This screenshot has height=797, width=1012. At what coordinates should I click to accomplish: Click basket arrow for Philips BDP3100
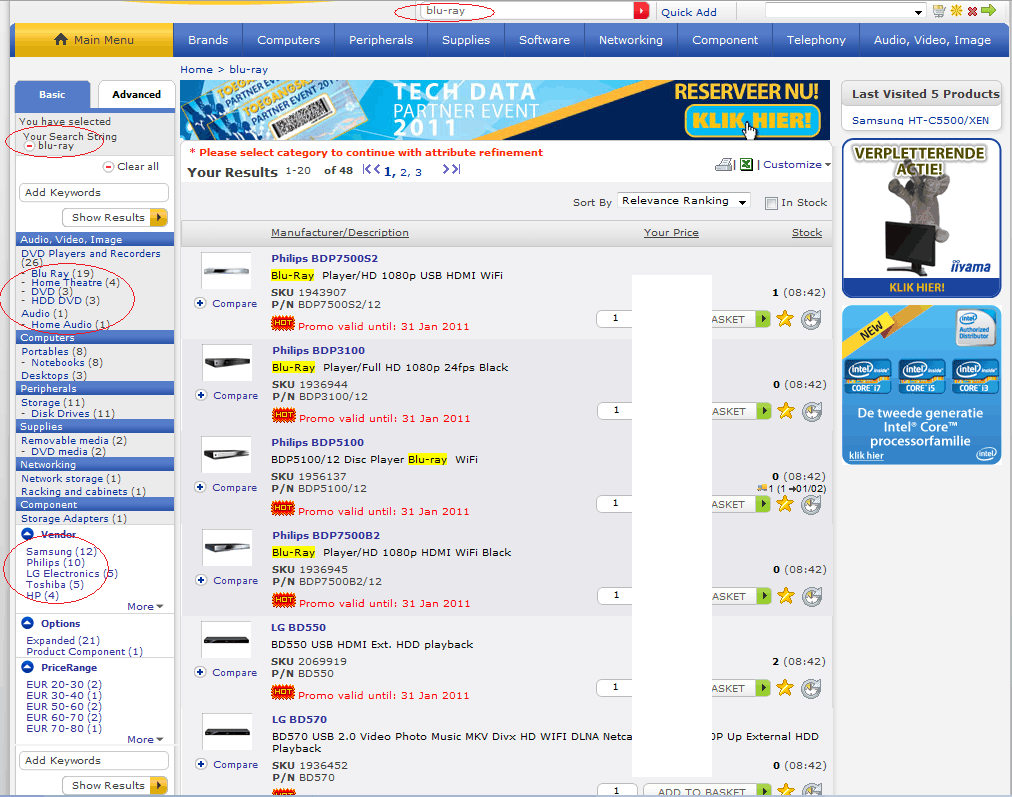click(x=764, y=411)
